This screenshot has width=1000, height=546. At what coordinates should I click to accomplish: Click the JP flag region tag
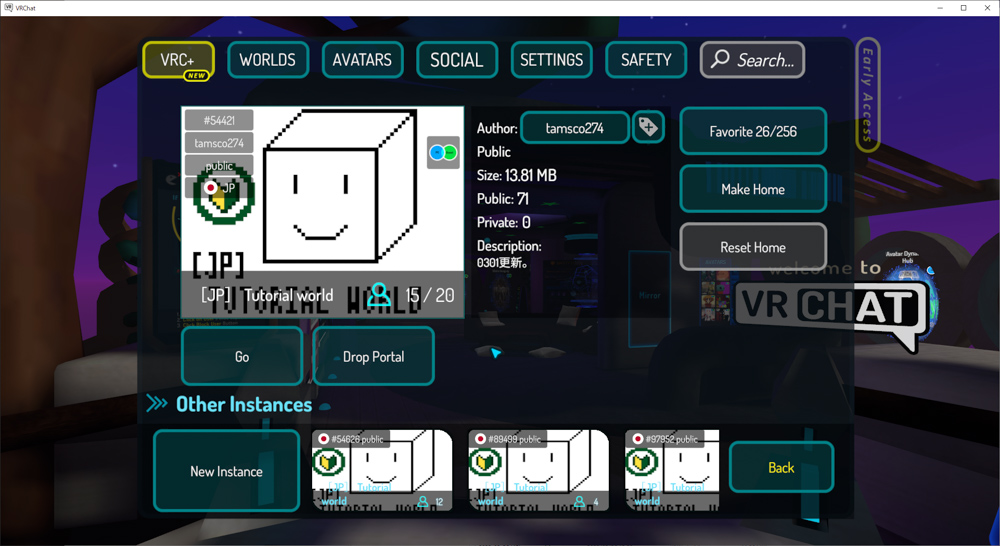pos(219,188)
